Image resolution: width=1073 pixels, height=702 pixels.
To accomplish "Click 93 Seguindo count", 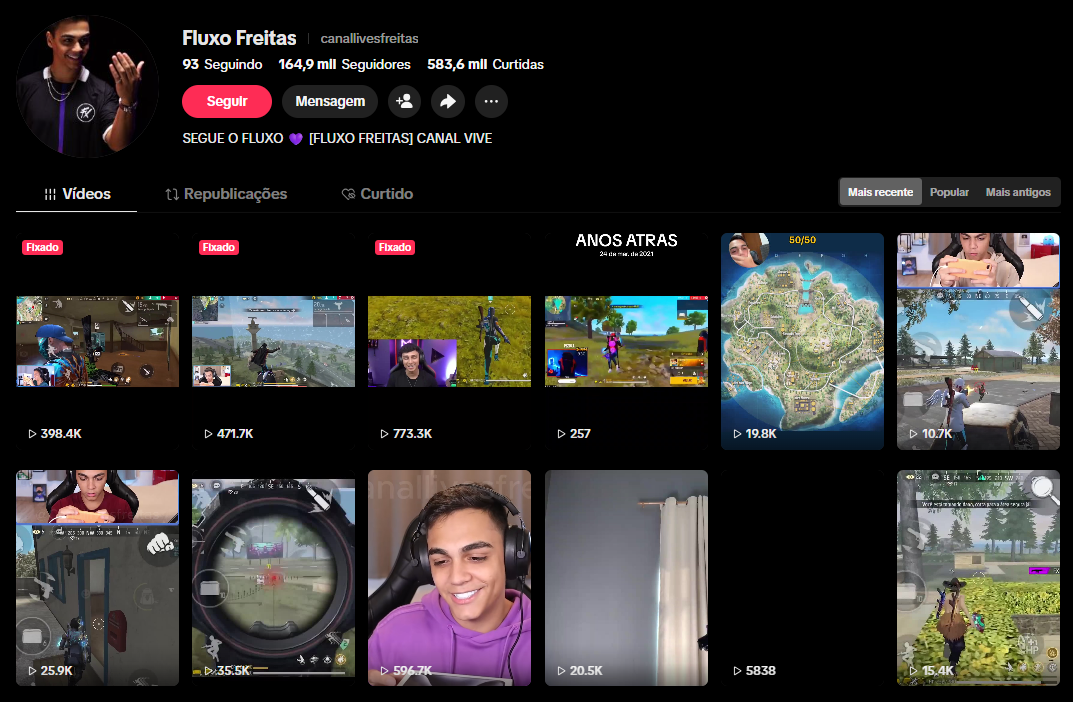I will [x=222, y=64].
